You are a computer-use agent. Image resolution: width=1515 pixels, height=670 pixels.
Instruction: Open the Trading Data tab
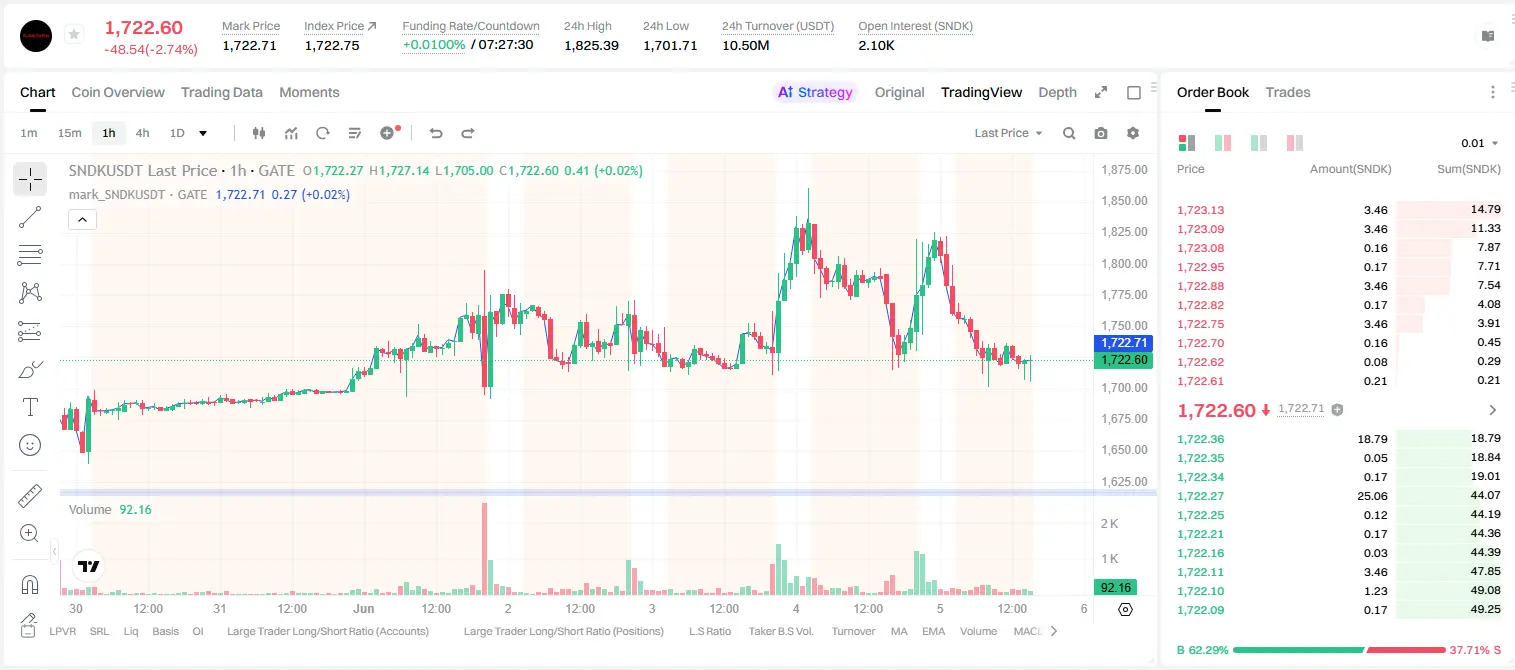coord(222,92)
